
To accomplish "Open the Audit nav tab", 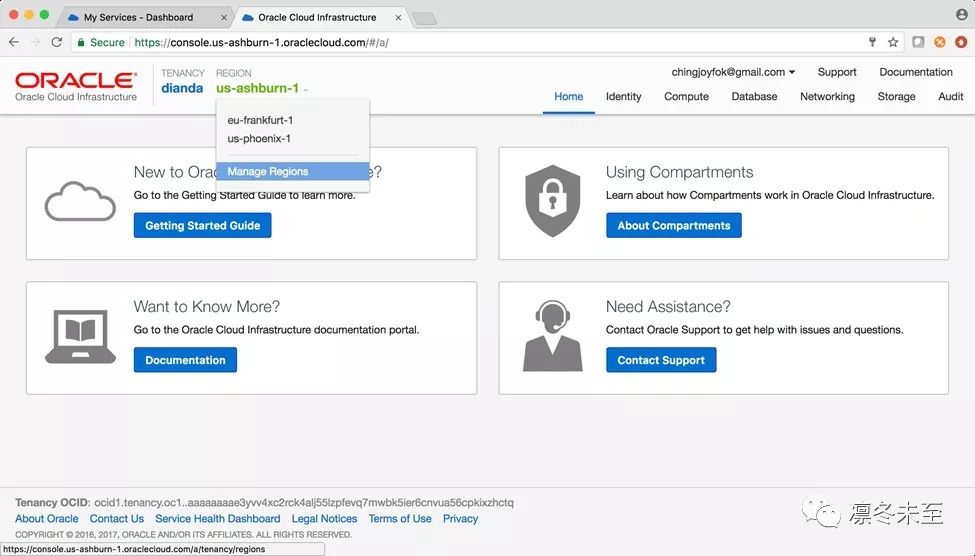I will point(951,96).
